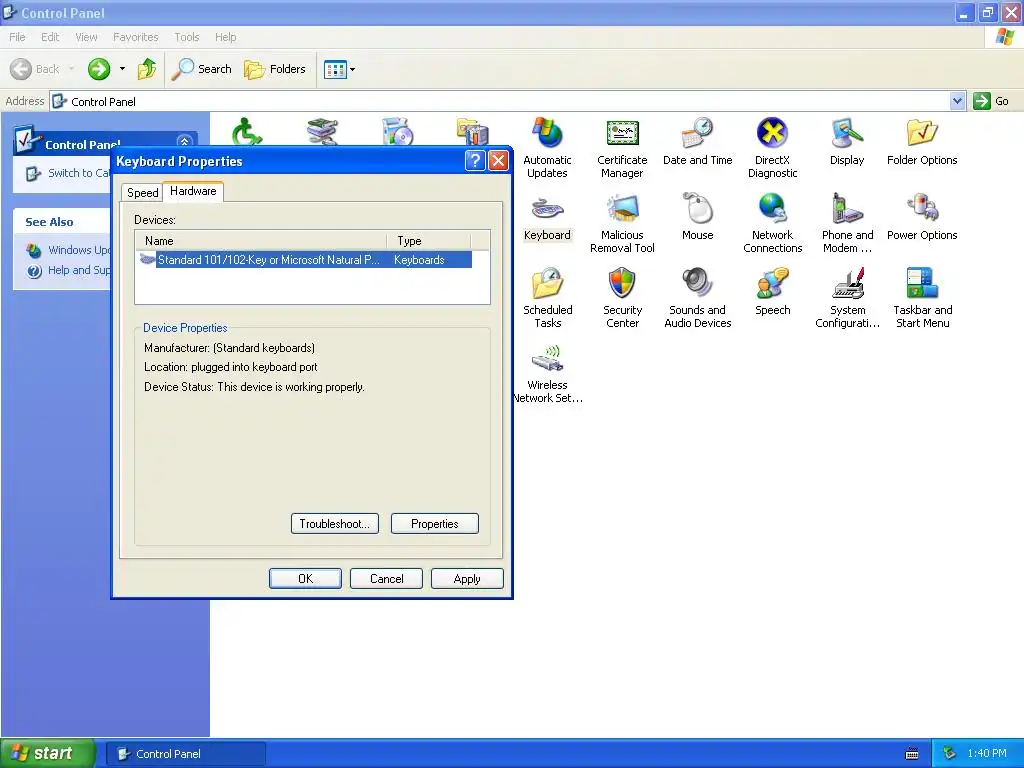Click the green Forward arrow button
The width and height of the screenshot is (1024, 768).
point(99,69)
